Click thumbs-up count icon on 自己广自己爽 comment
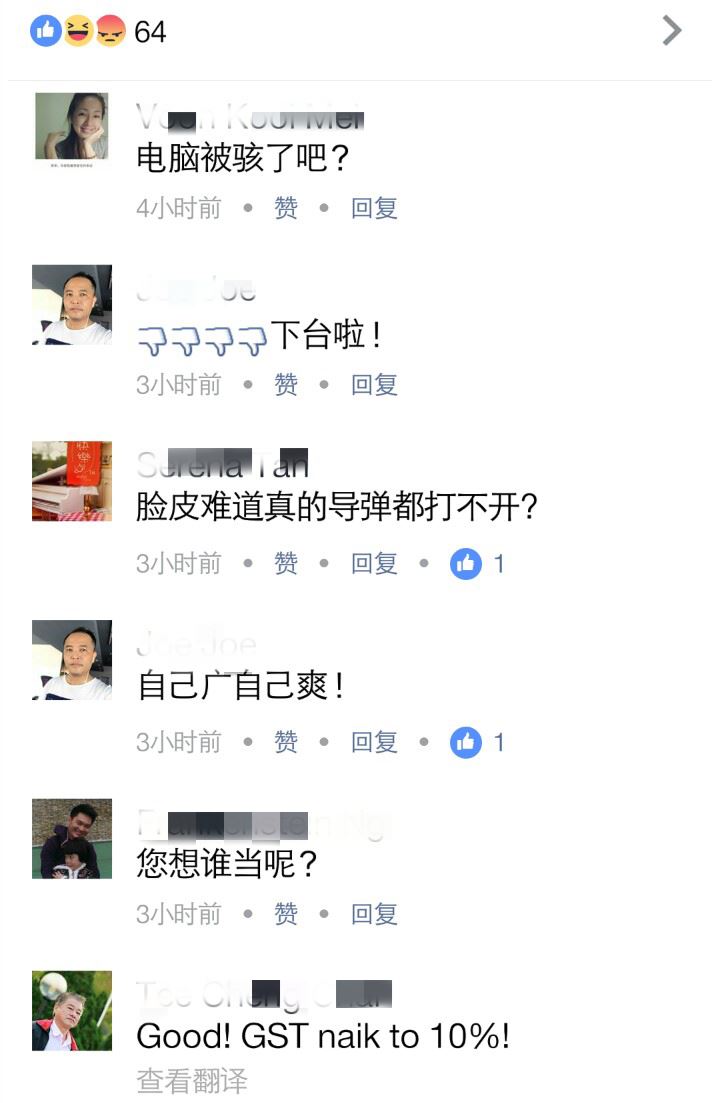This screenshot has height=1103, width=720. coord(465,742)
